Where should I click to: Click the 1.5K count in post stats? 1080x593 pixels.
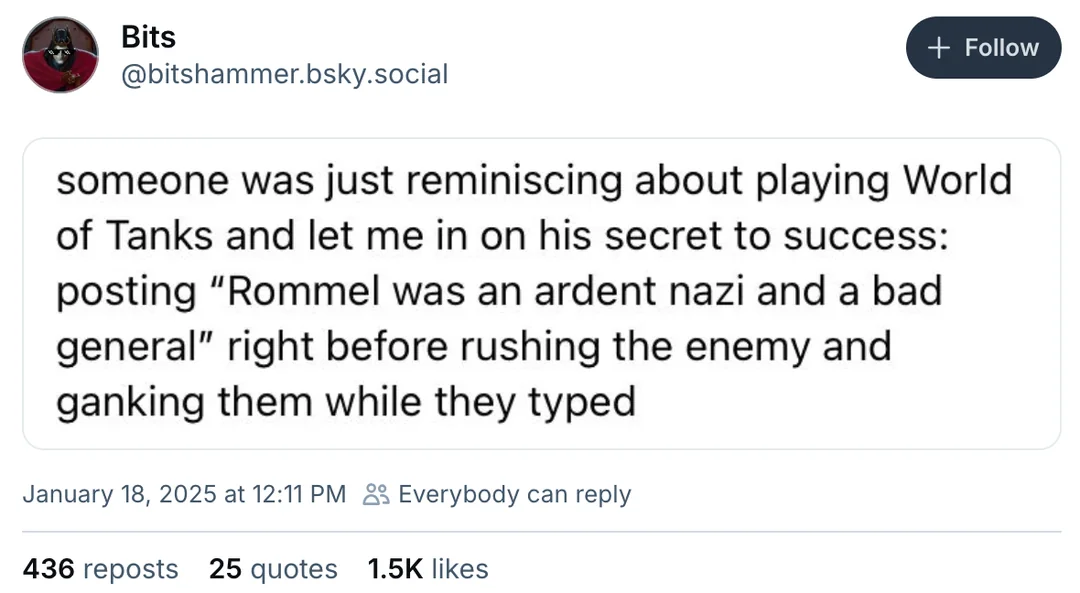394,569
